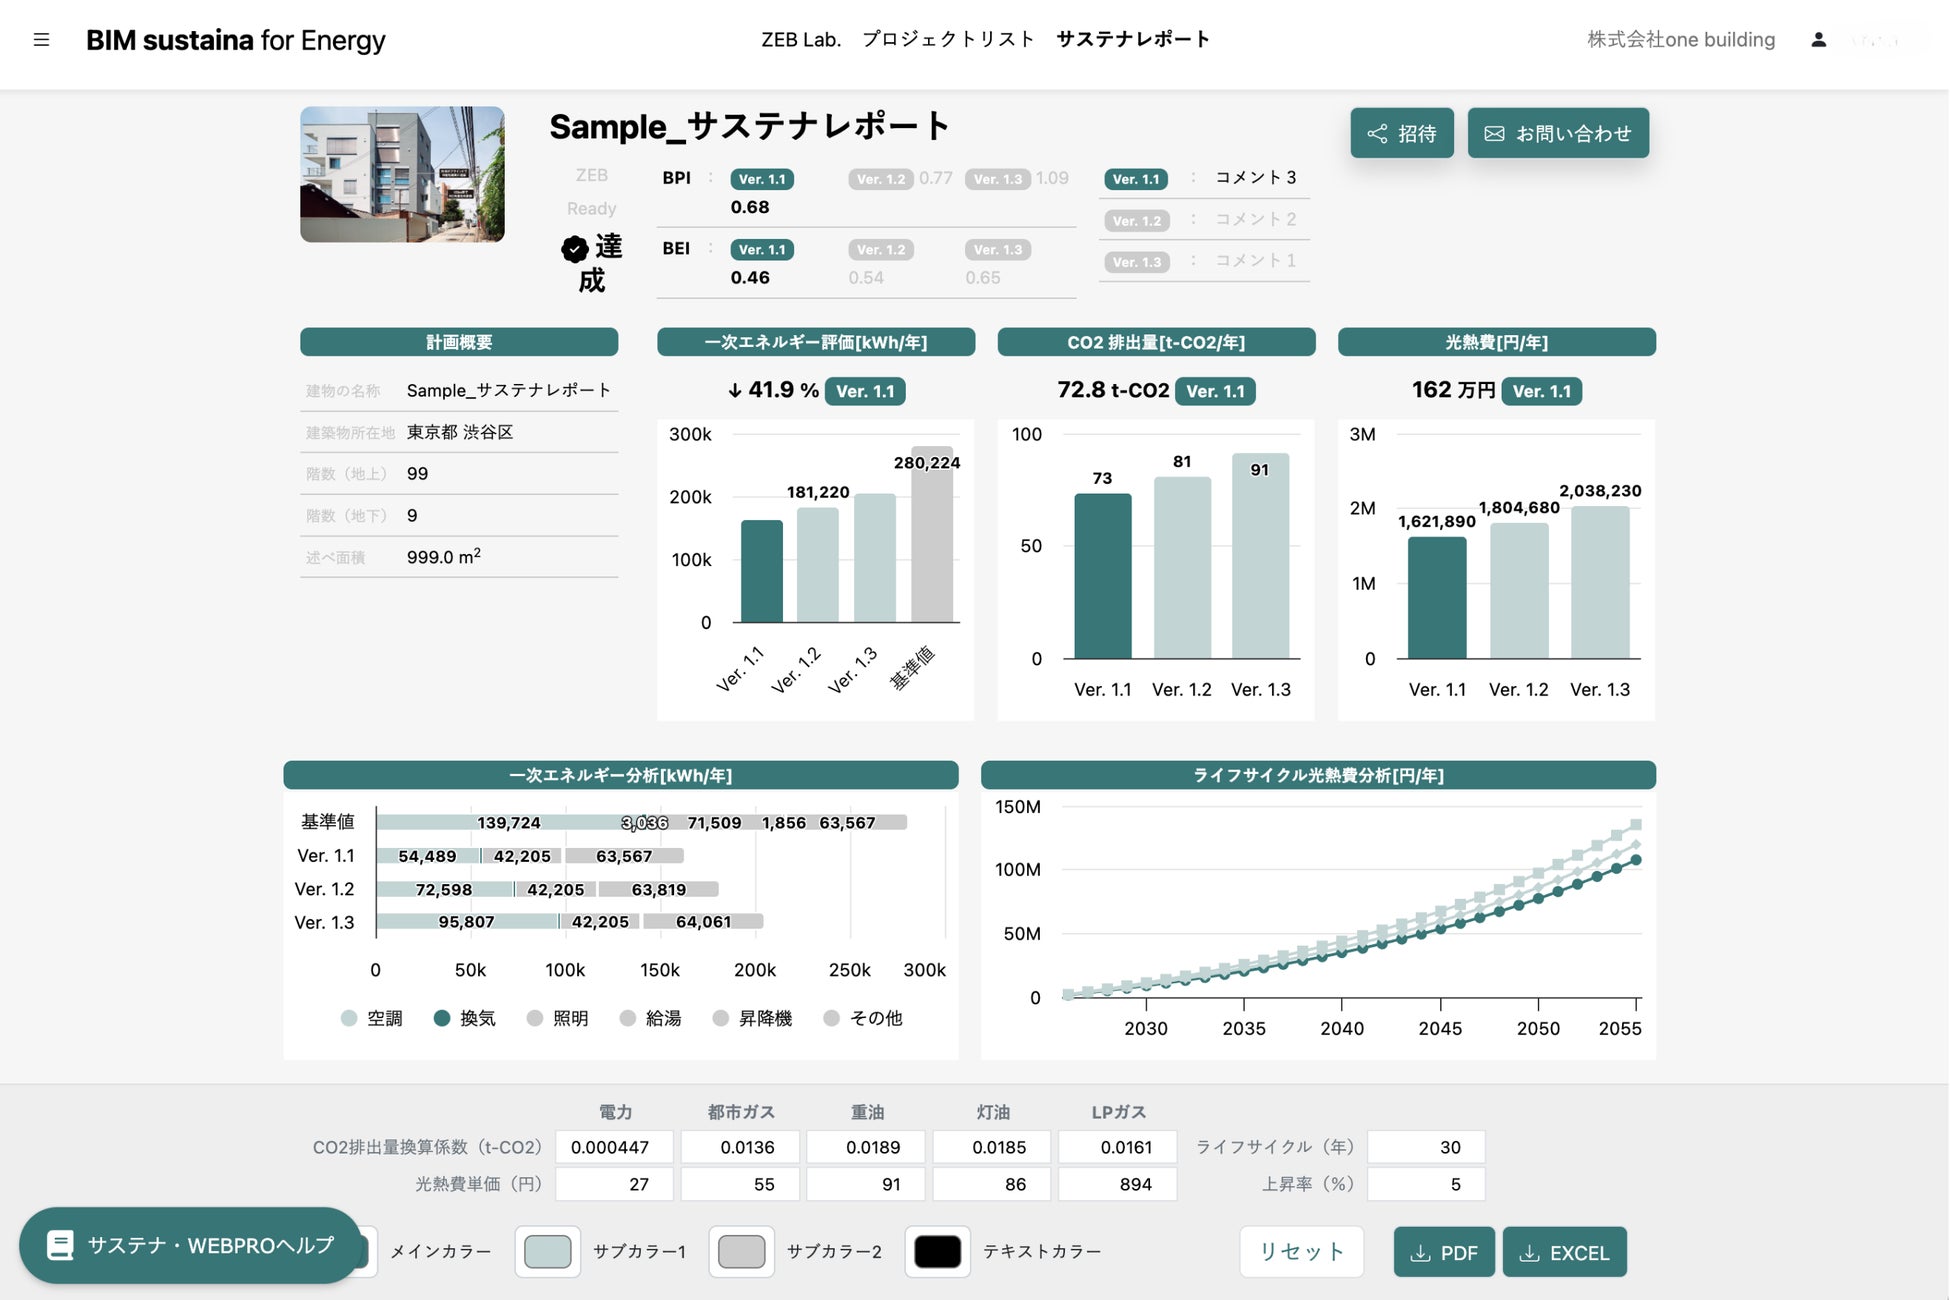
Task: Open the サブカラー1 color swatch
Action: (547, 1251)
